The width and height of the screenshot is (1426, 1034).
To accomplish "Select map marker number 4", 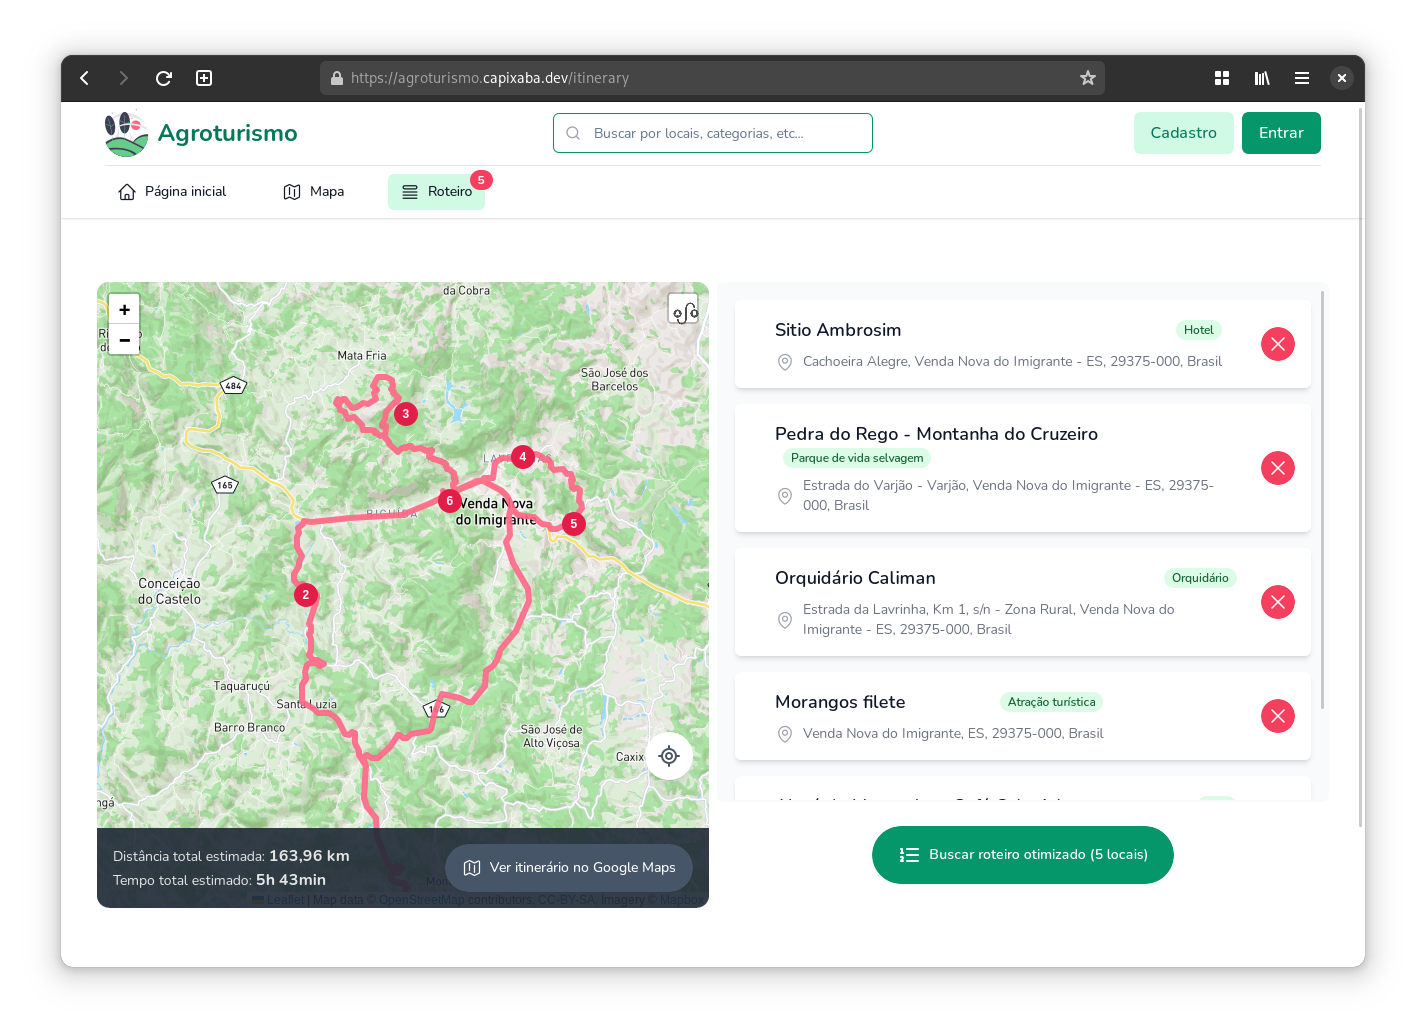I will click(x=522, y=457).
